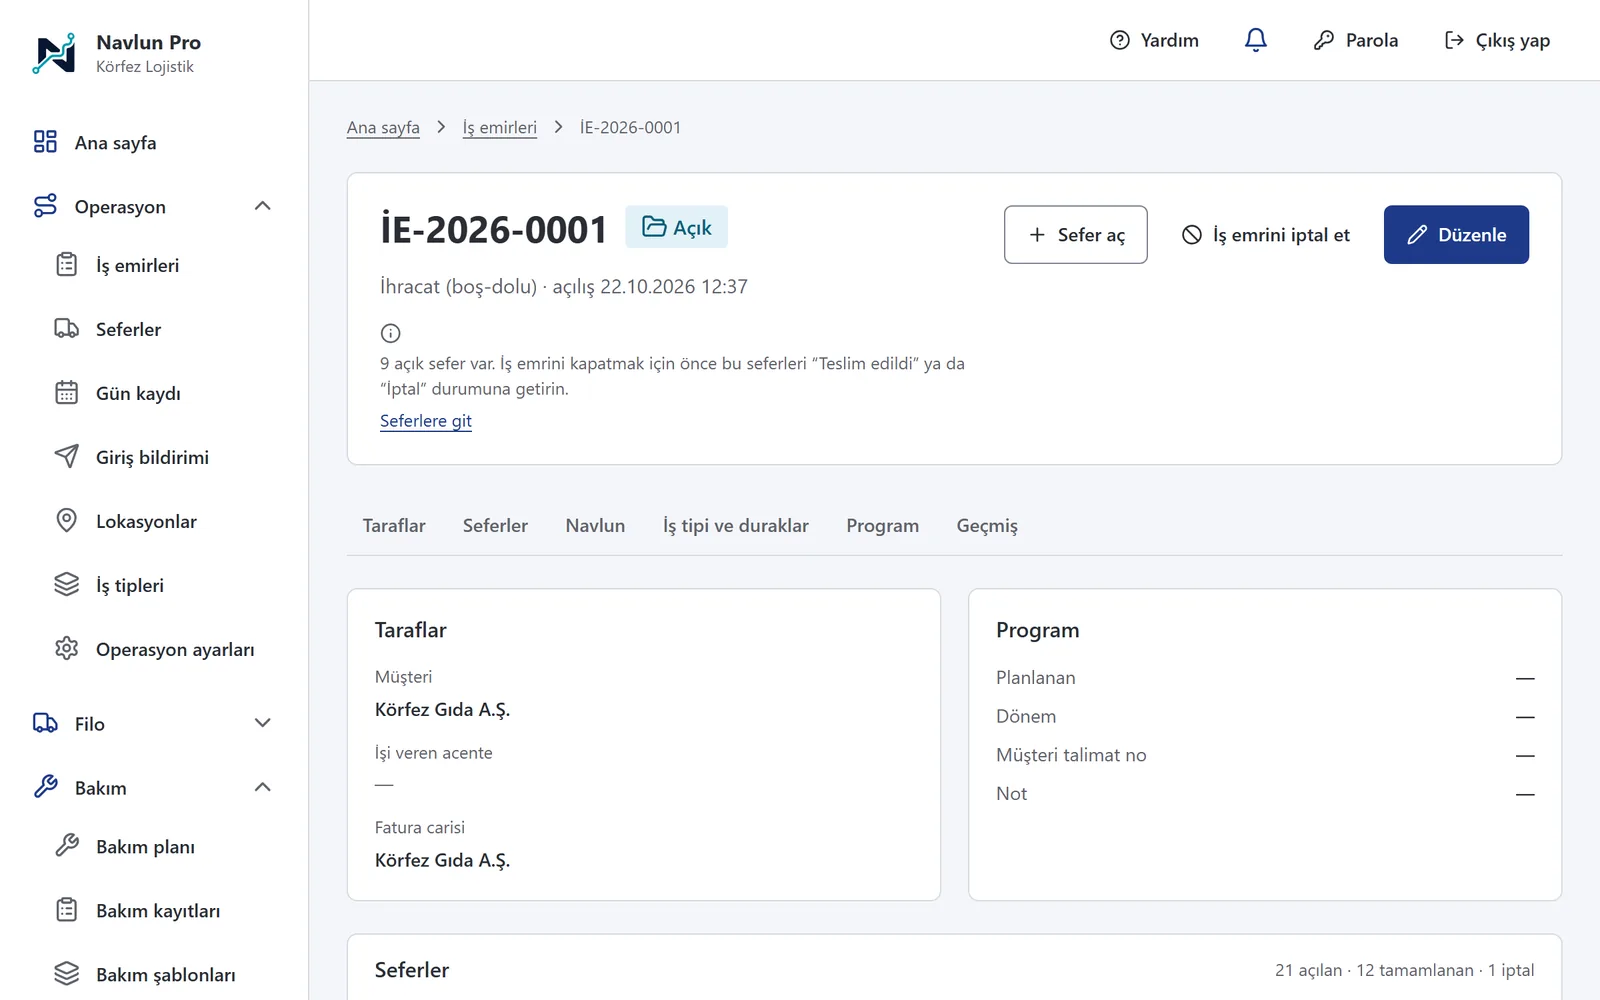Follow the Seferlere git link
The width and height of the screenshot is (1600, 1000).
(x=426, y=421)
